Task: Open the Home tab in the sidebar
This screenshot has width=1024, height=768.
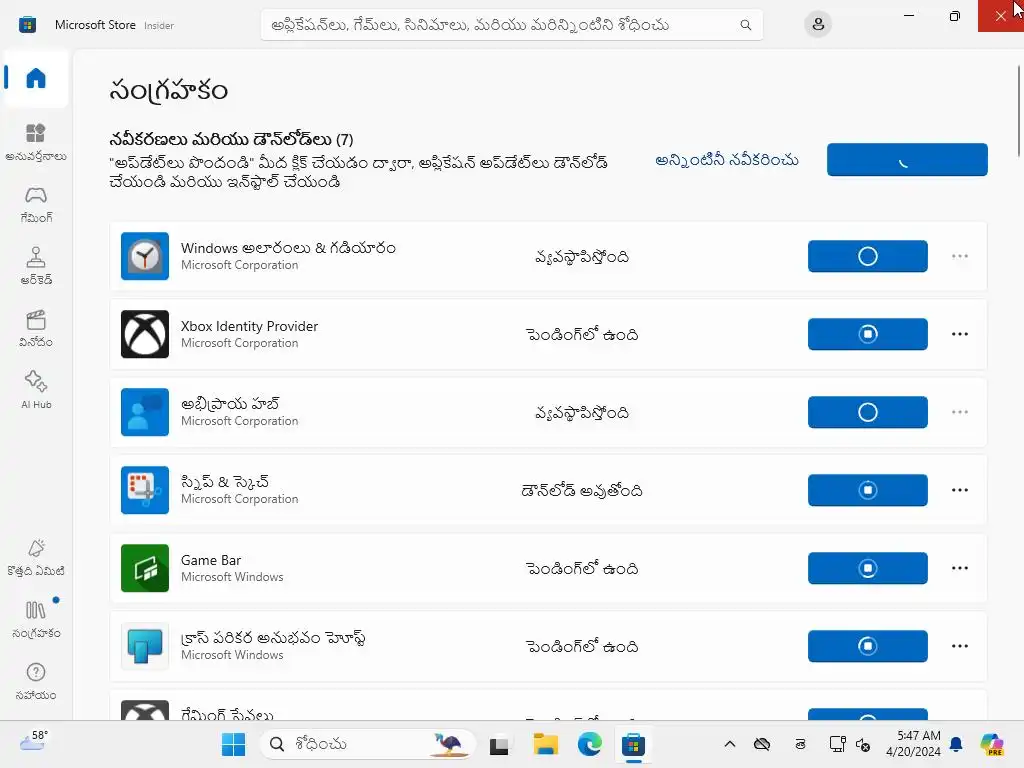Action: 36,78
